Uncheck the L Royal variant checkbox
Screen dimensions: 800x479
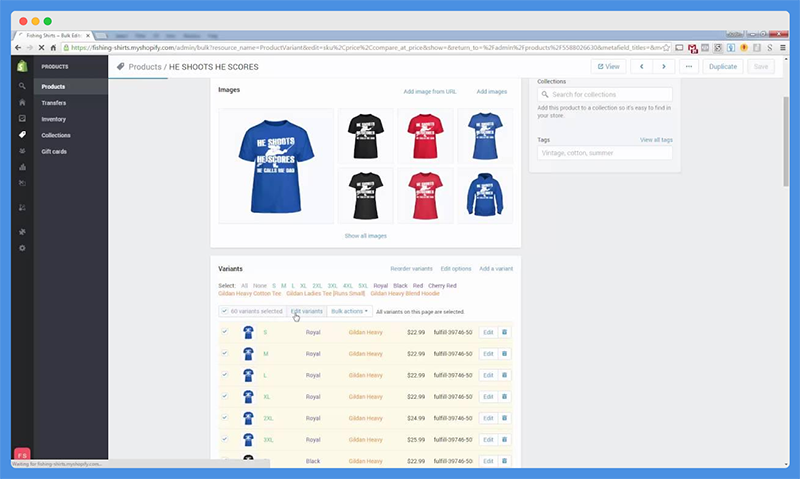[x=224, y=374]
